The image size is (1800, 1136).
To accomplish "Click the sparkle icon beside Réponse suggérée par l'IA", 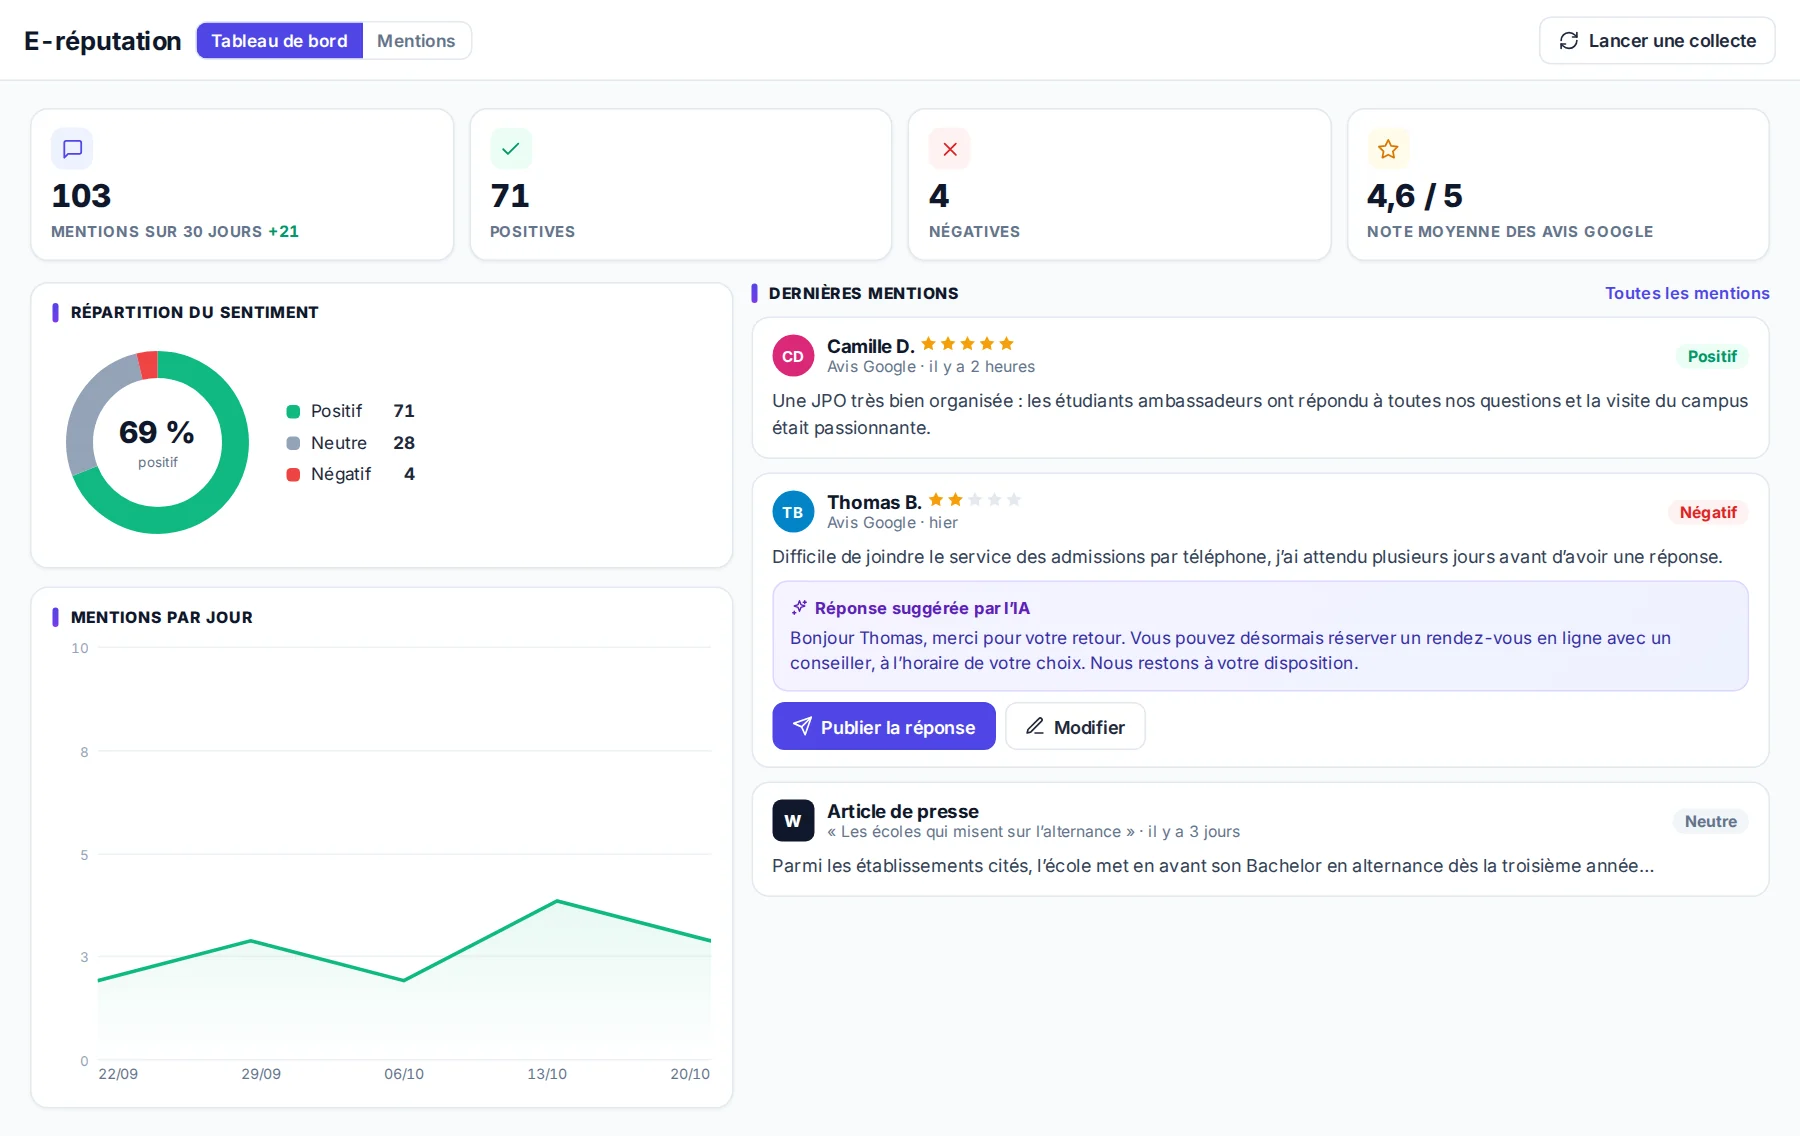I will [799, 608].
